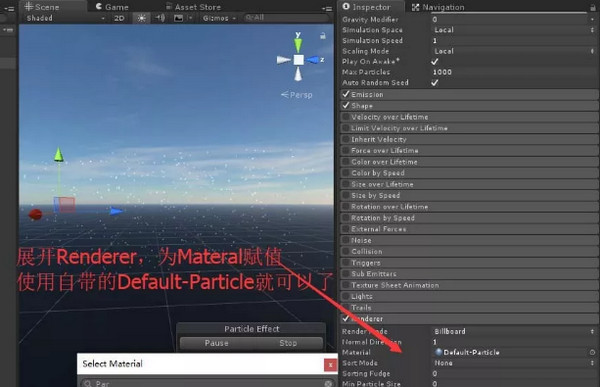Viewport: 600px width, 387px height.
Task: Pause the particle effect
Action: [x=217, y=343]
